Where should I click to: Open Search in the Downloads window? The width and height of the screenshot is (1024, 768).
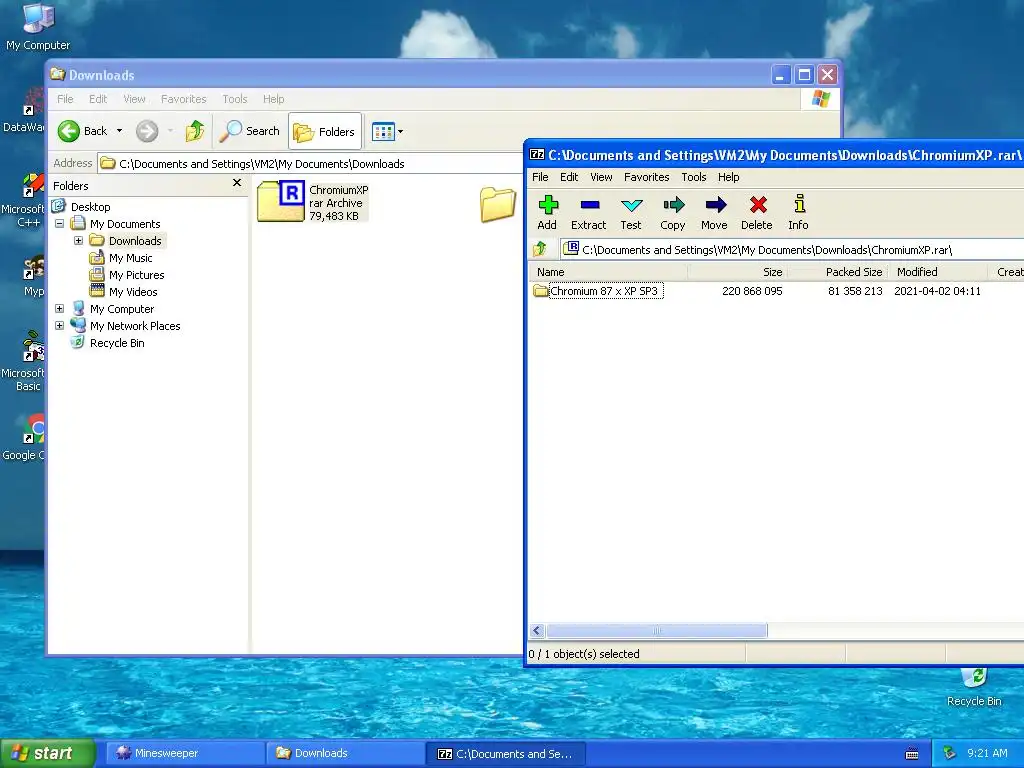pos(250,131)
